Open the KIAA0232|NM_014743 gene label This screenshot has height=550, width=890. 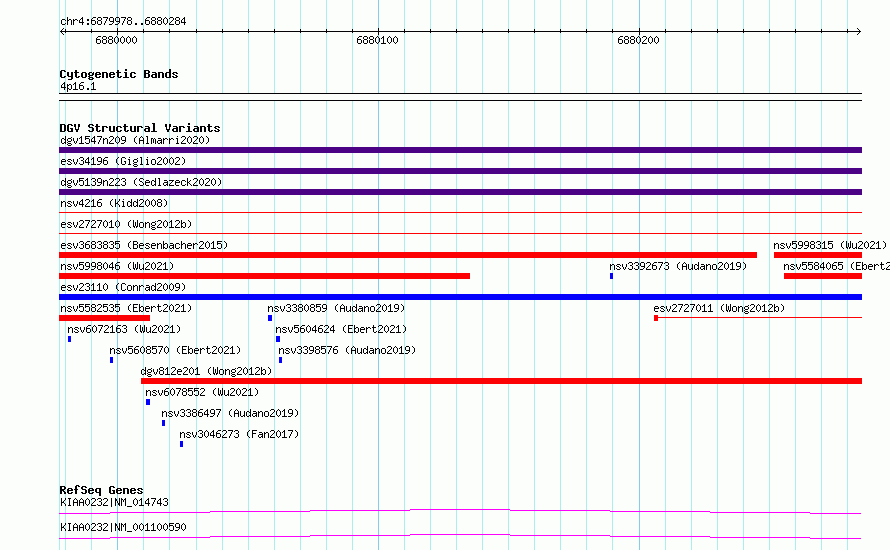pyautogui.click(x=114, y=502)
